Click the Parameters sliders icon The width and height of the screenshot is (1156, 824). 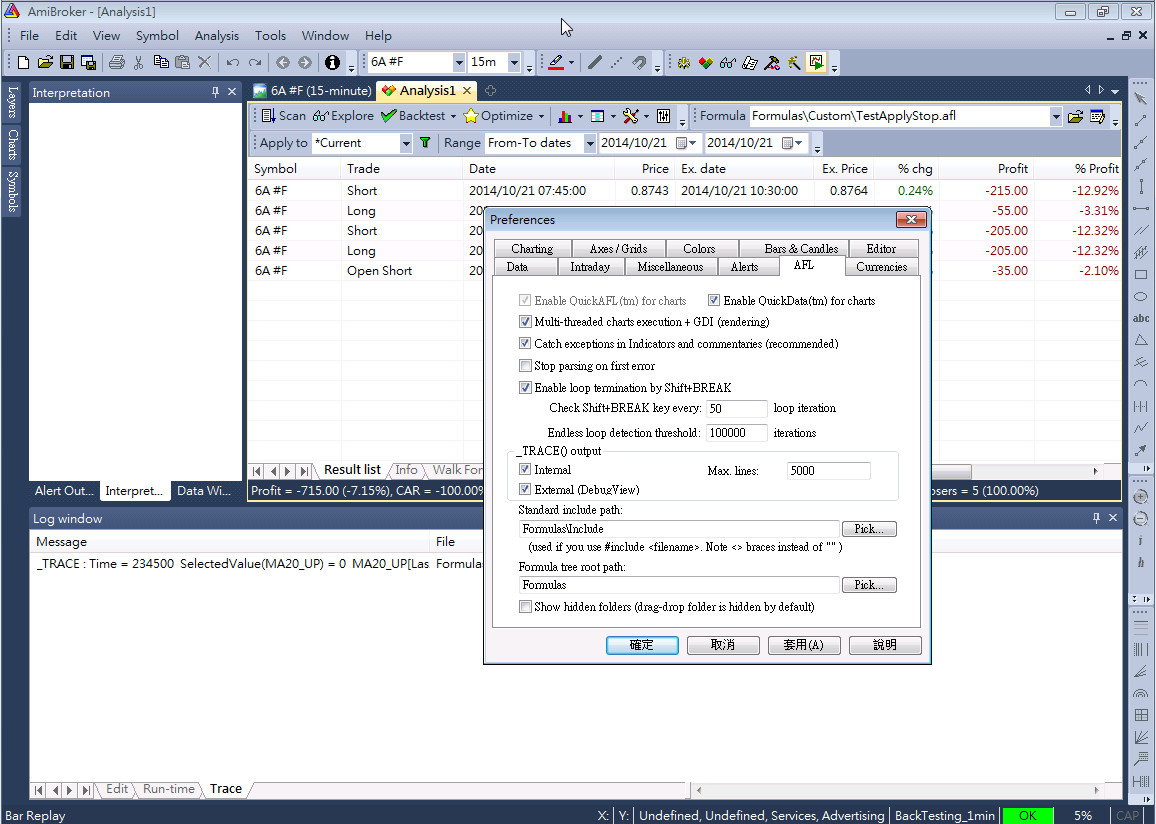pos(664,116)
